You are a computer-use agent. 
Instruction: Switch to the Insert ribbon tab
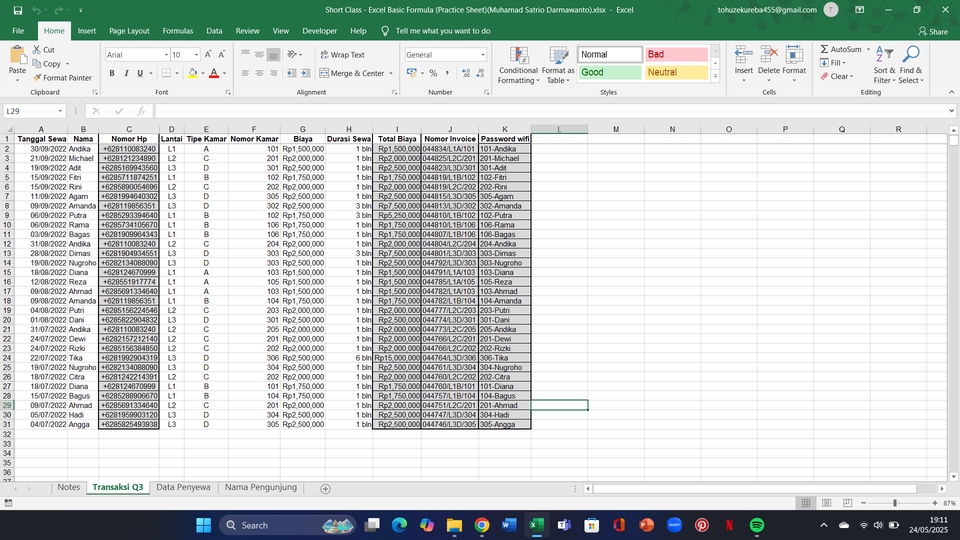point(86,31)
